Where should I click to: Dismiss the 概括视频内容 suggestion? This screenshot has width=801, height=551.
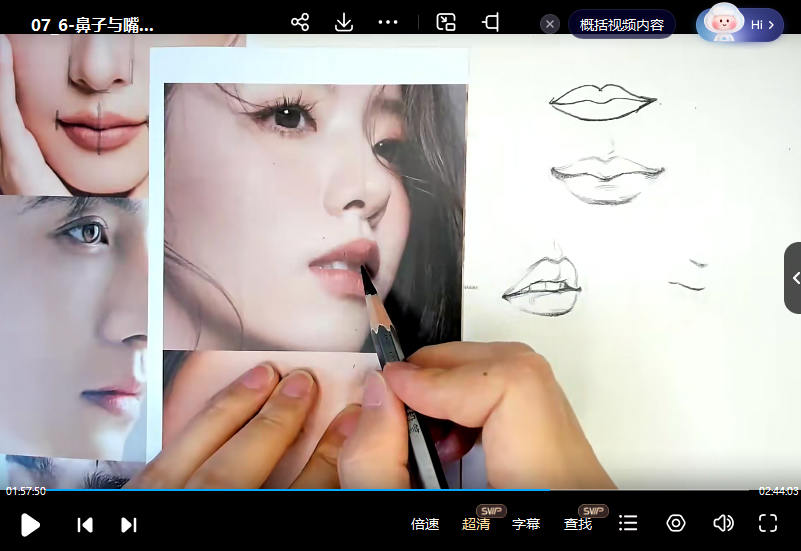pos(550,24)
